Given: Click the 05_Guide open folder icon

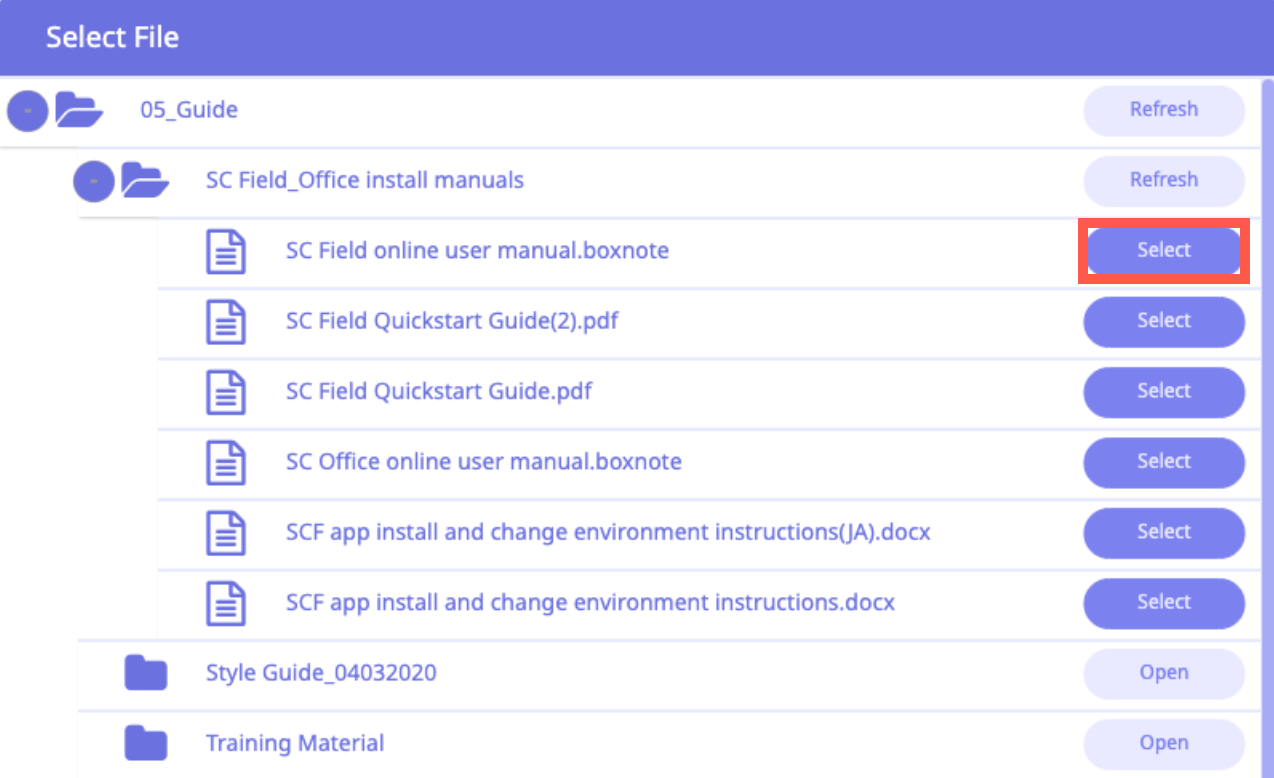Looking at the screenshot, I should [x=79, y=110].
